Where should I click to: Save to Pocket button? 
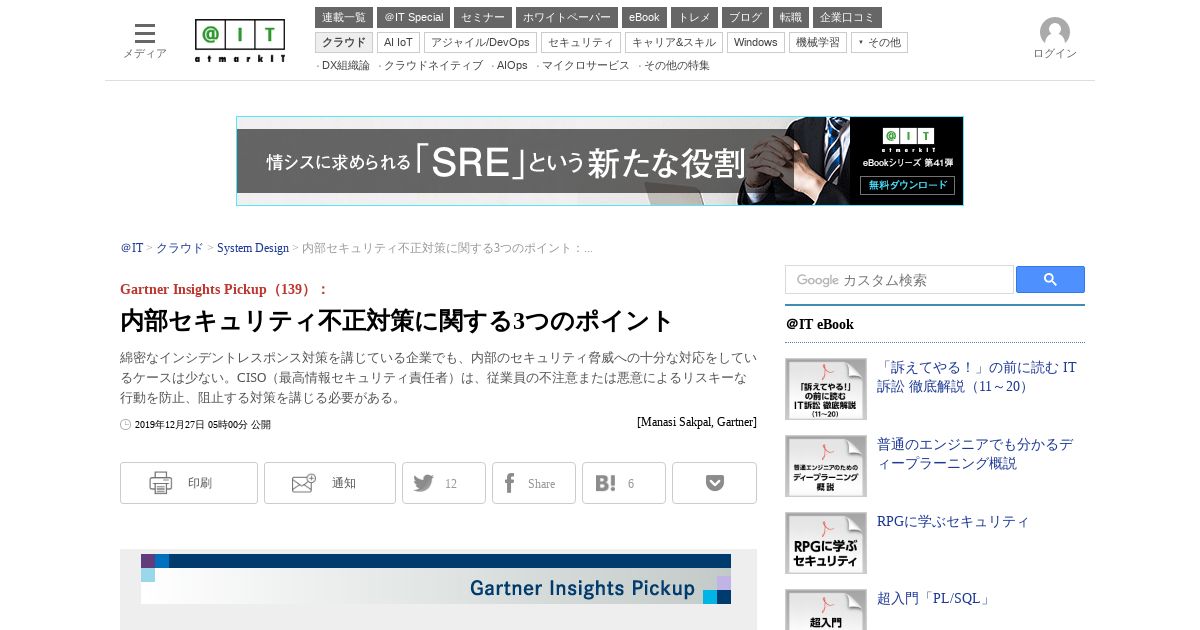tap(714, 483)
